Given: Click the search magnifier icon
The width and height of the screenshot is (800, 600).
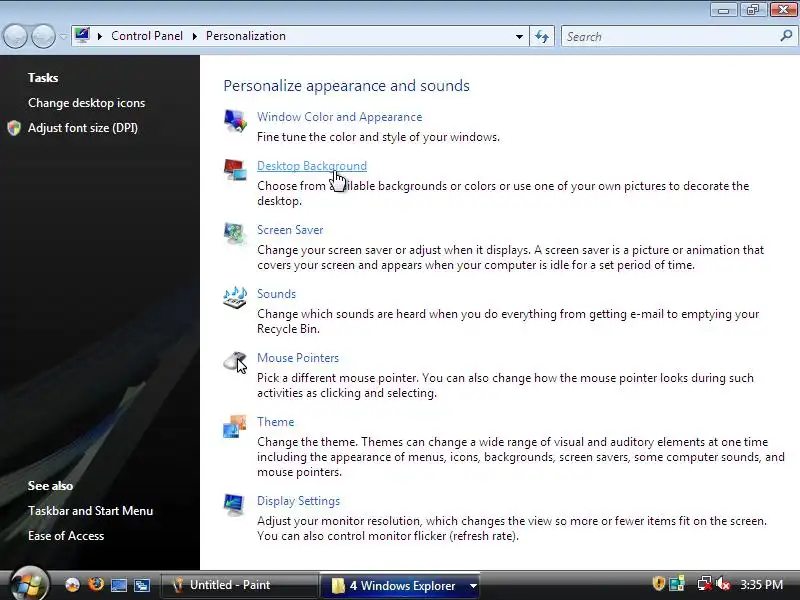Looking at the screenshot, I should point(786,36).
